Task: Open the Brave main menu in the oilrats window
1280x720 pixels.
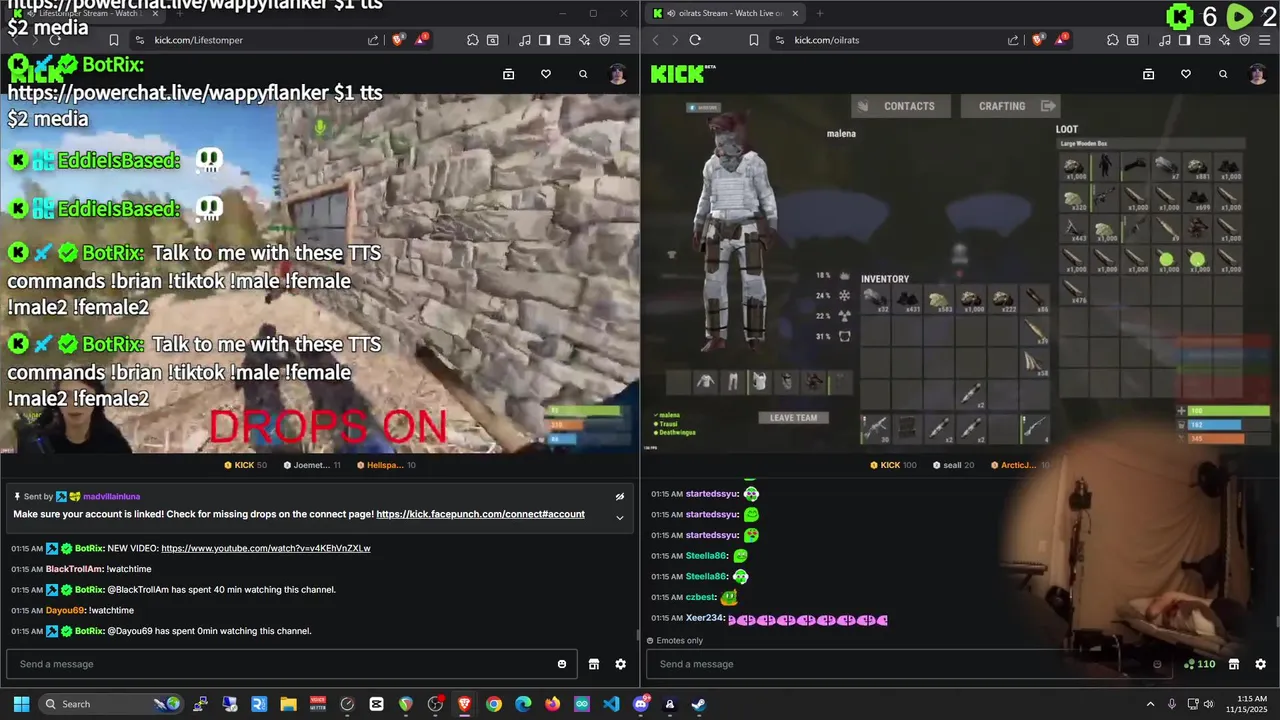Action: pyautogui.click(x=1264, y=40)
